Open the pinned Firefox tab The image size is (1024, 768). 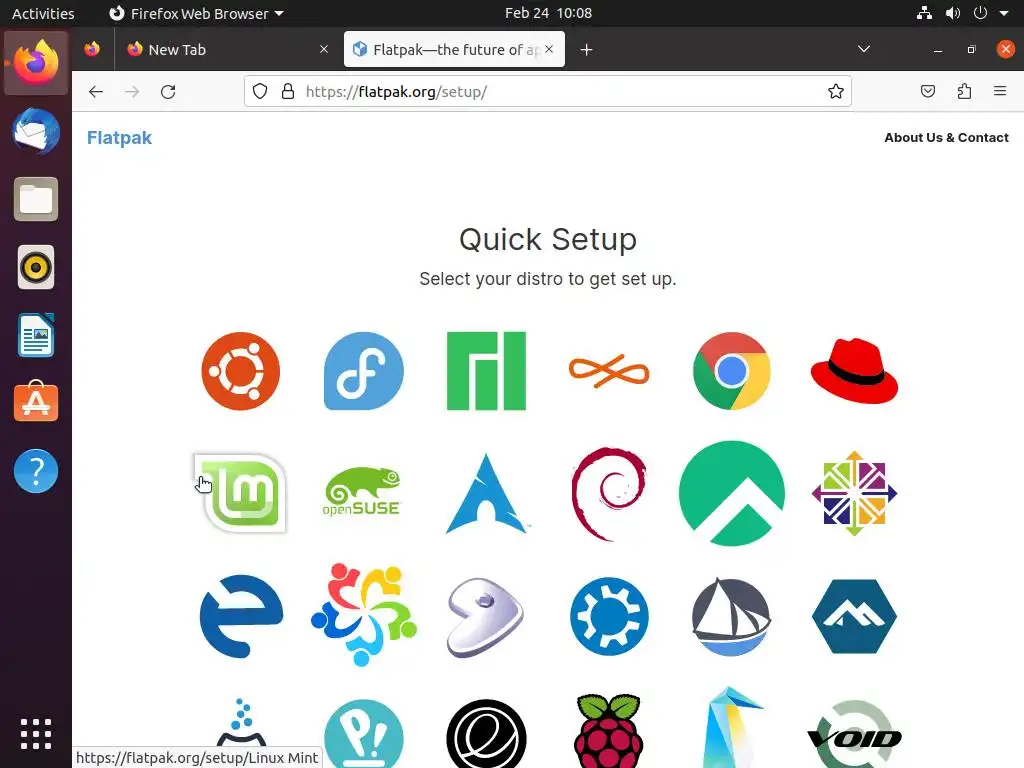[x=92, y=50]
